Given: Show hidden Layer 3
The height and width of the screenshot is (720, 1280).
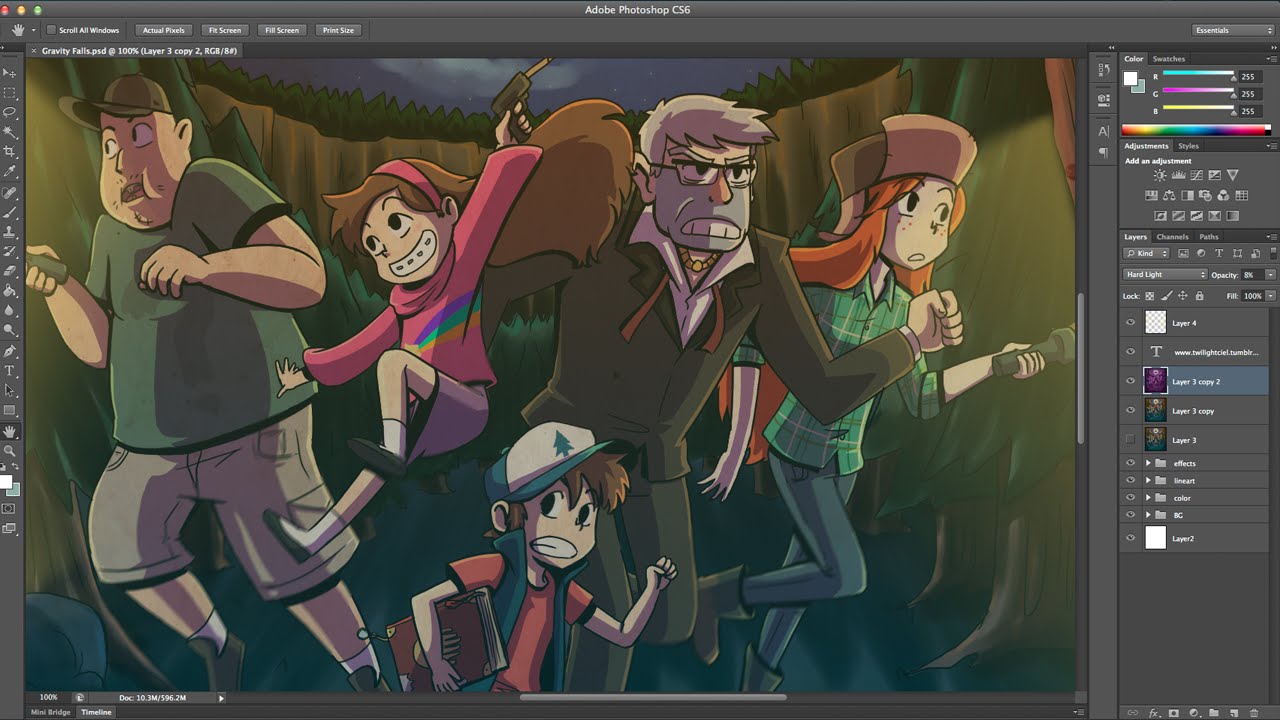Looking at the screenshot, I should click(x=1131, y=440).
